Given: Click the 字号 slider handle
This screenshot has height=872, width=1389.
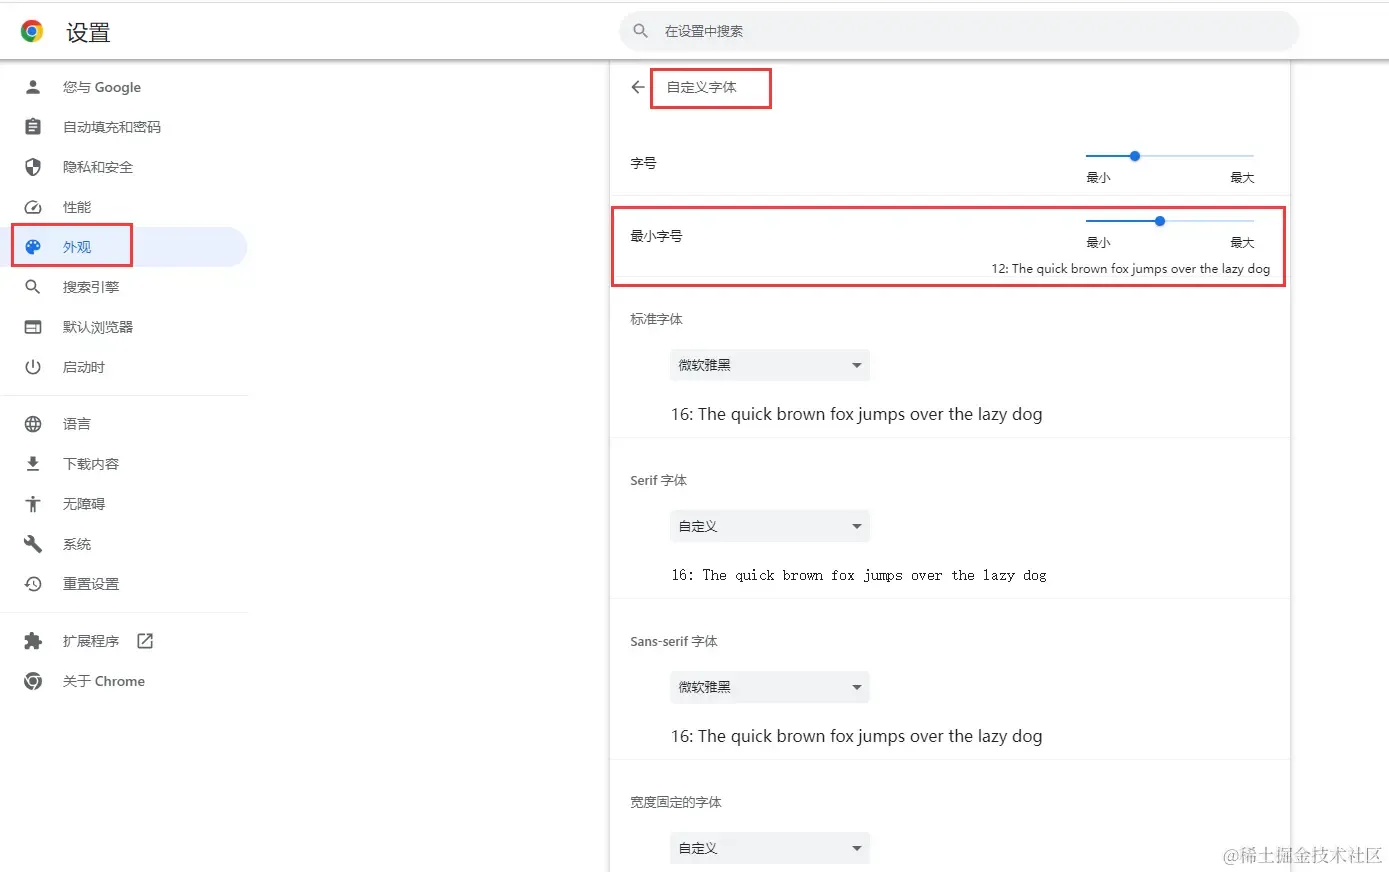Looking at the screenshot, I should (x=1135, y=156).
